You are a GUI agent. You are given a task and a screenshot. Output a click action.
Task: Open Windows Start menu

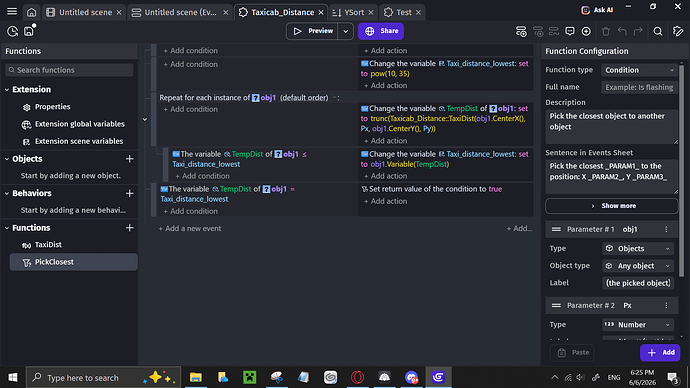13,377
